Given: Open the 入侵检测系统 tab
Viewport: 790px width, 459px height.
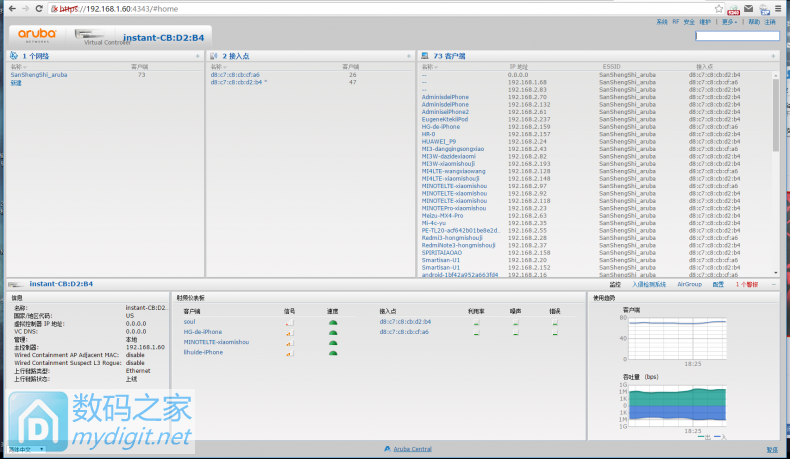Looking at the screenshot, I should pos(652,285).
